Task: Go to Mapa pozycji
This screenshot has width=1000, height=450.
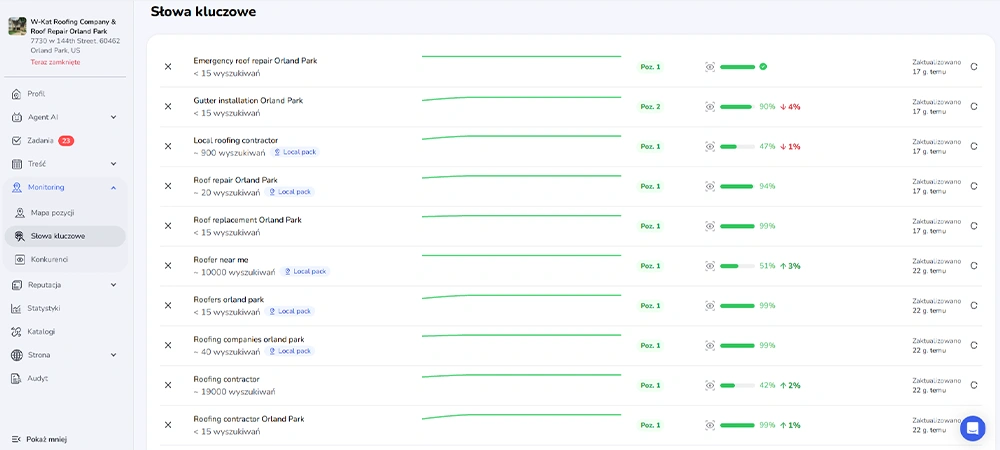Action: 52,213
